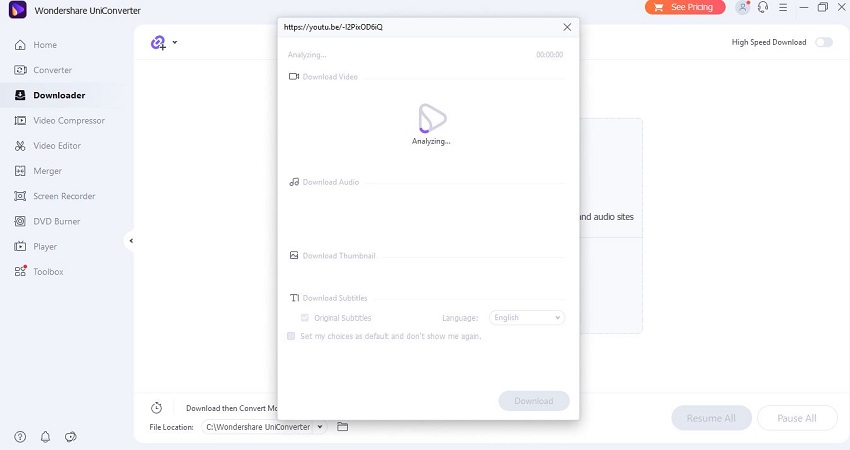Click the Pause All button
850x450 pixels.
[x=797, y=418]
